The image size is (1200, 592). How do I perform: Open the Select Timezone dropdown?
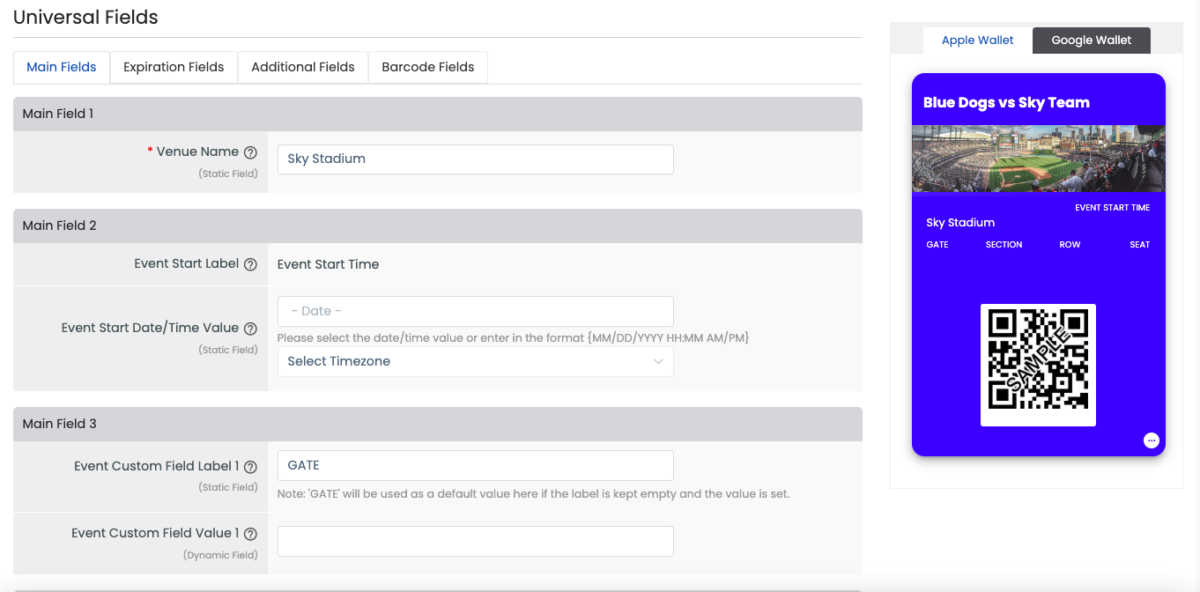475,361
